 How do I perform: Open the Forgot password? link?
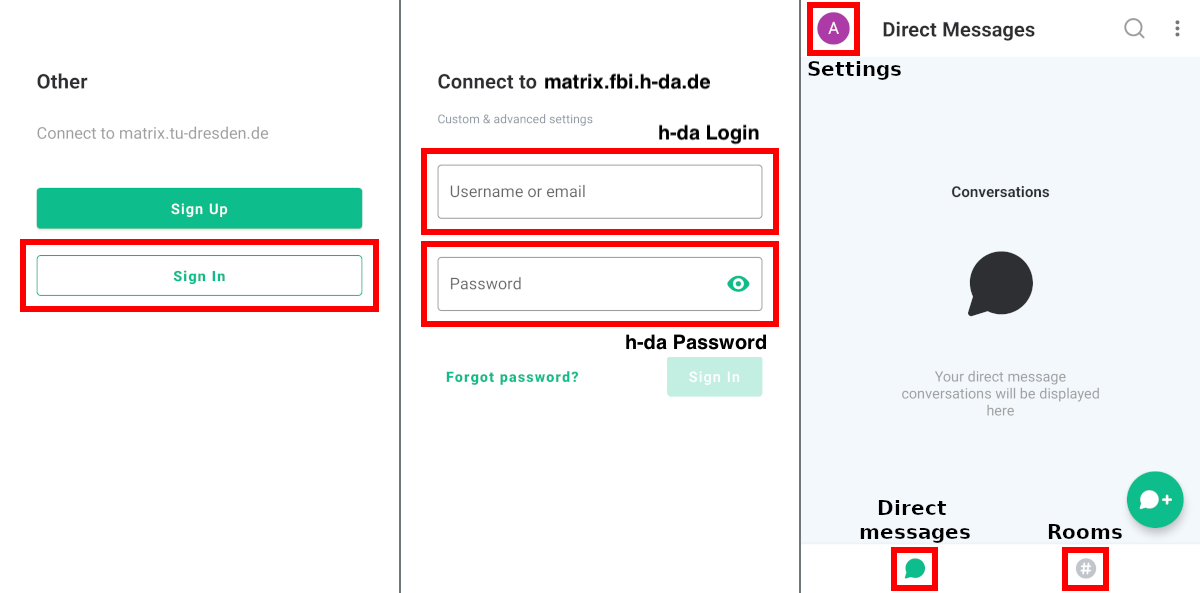point(512,377)
